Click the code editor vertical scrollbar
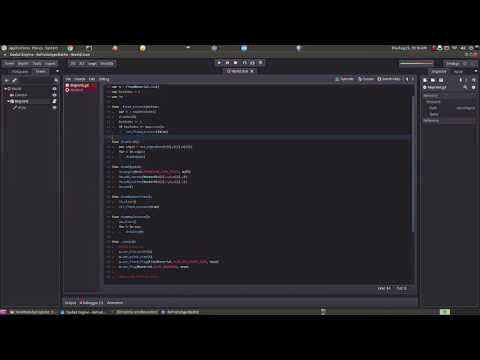Image resolution: width=480 pixels, height=360 pixels. coord(413,163)
